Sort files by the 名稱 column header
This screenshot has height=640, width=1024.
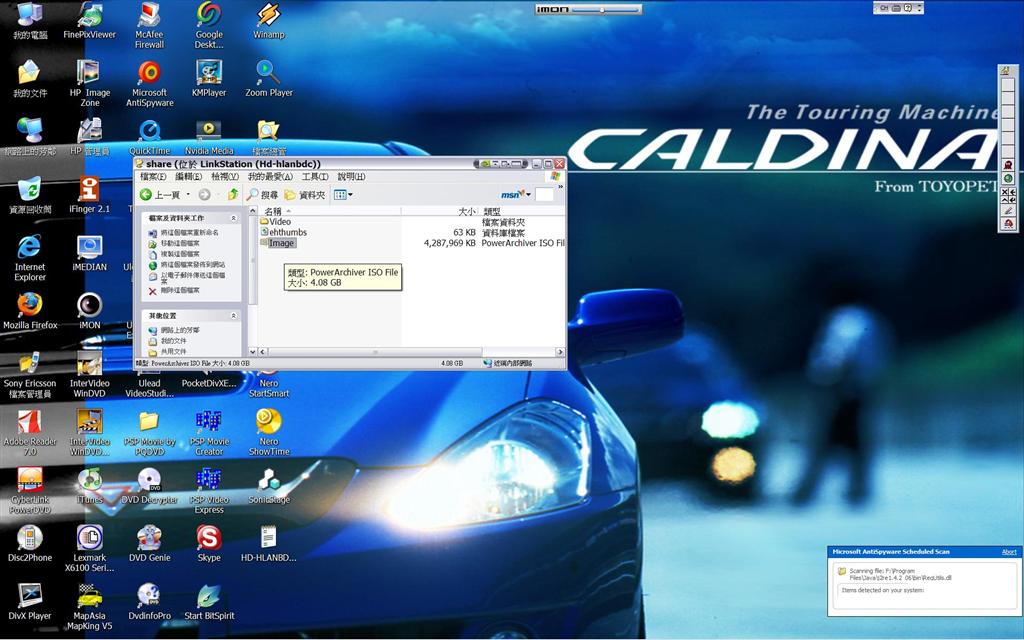pos(330,211)
